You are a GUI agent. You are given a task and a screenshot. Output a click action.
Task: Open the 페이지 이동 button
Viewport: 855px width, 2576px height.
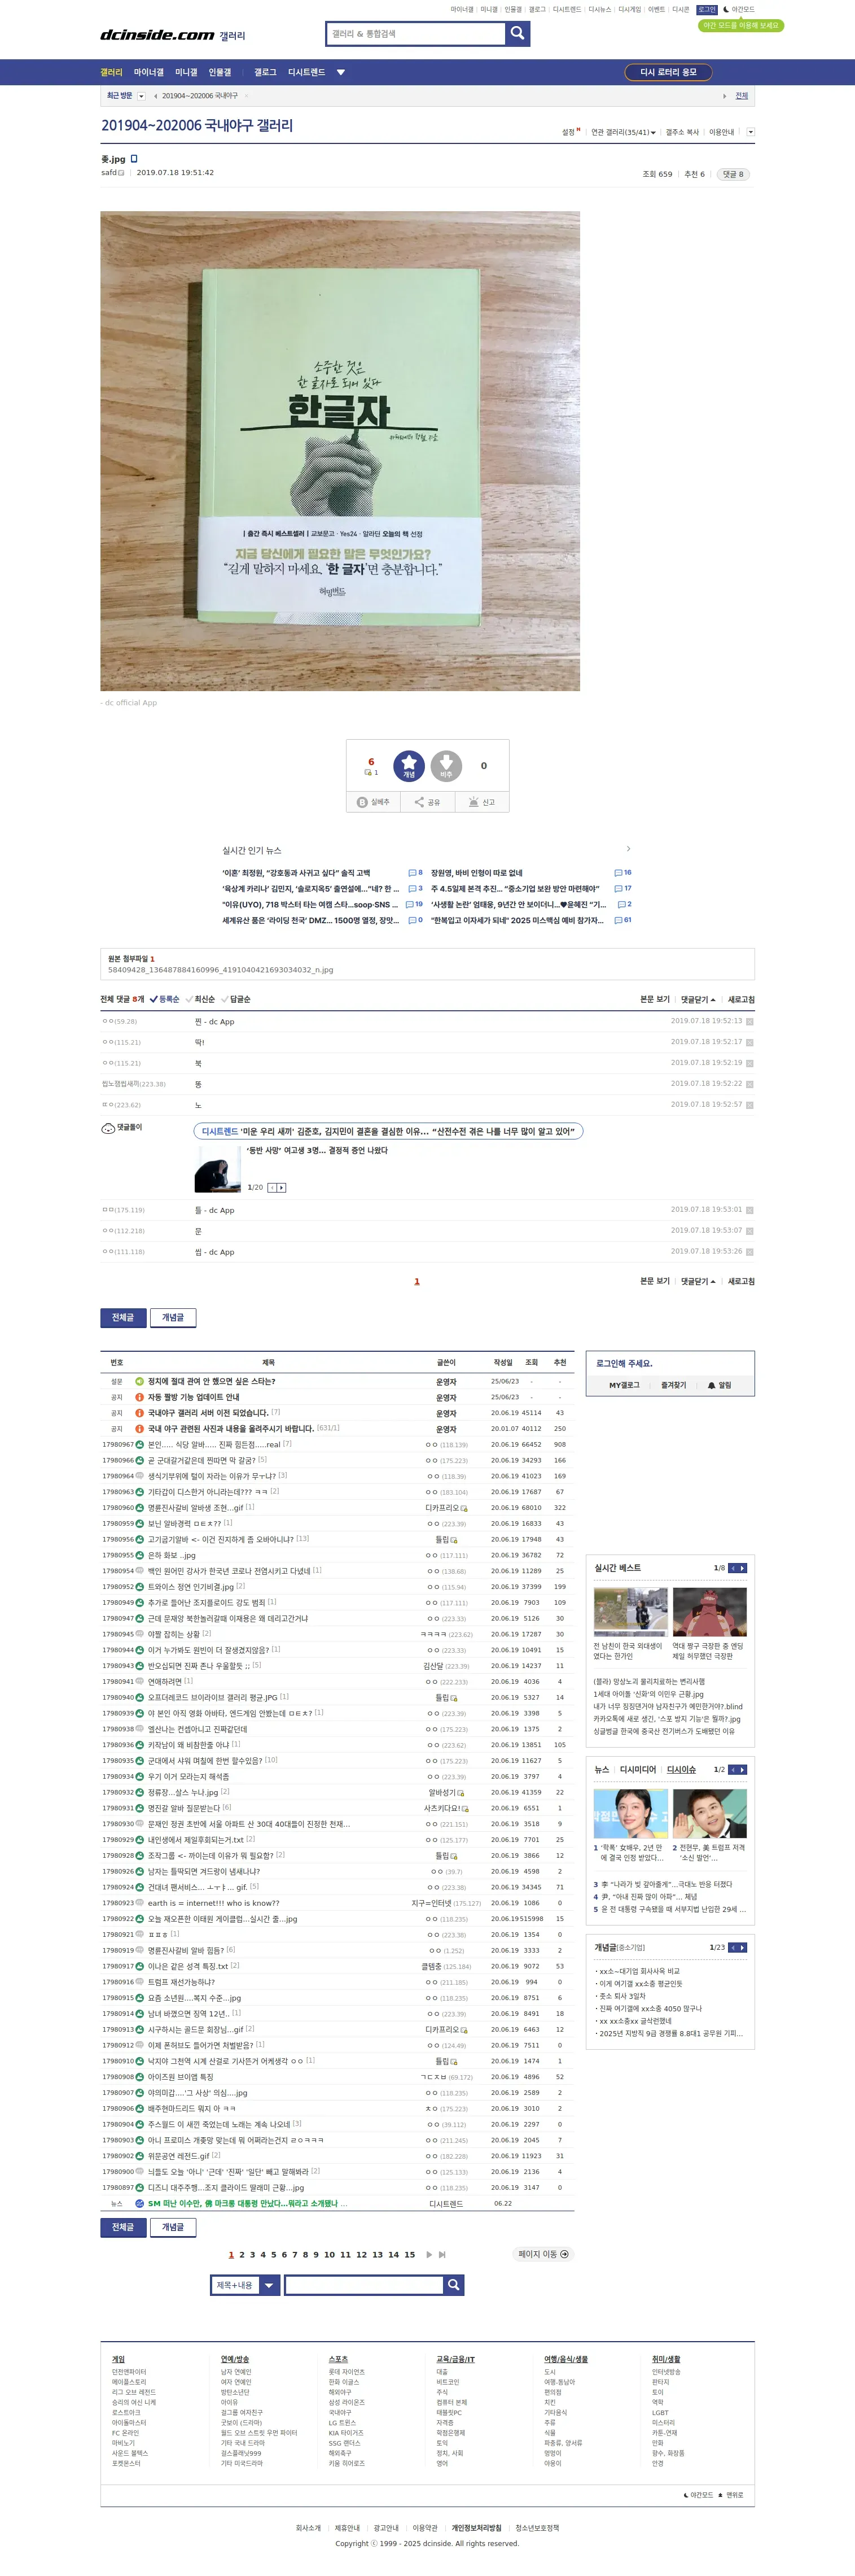pyautogui.click(x=544, y=2254)
